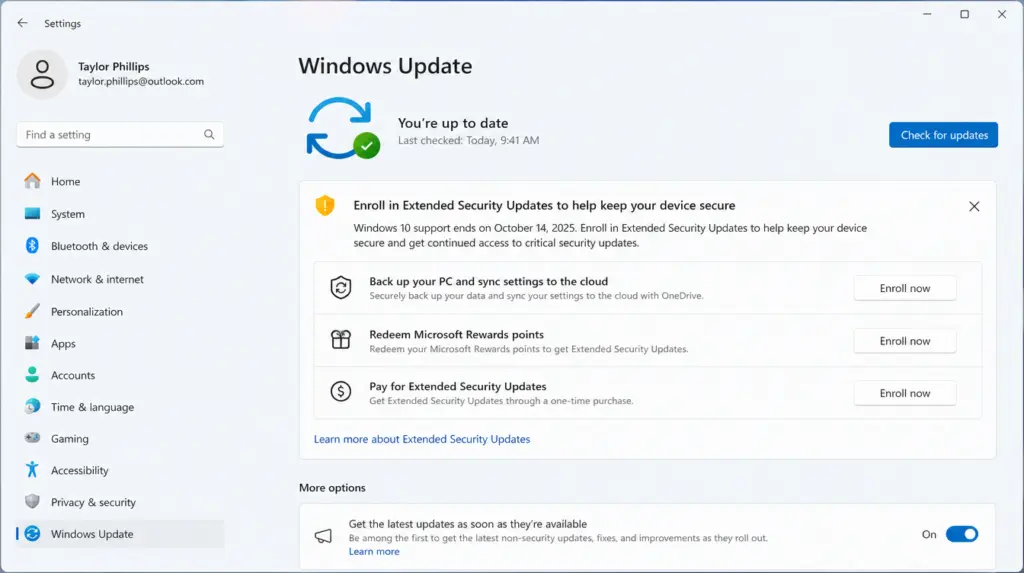This screenshot has width=1024, height=573.
Task: Enroll now for PC backup option
Action: click(904, 288)
